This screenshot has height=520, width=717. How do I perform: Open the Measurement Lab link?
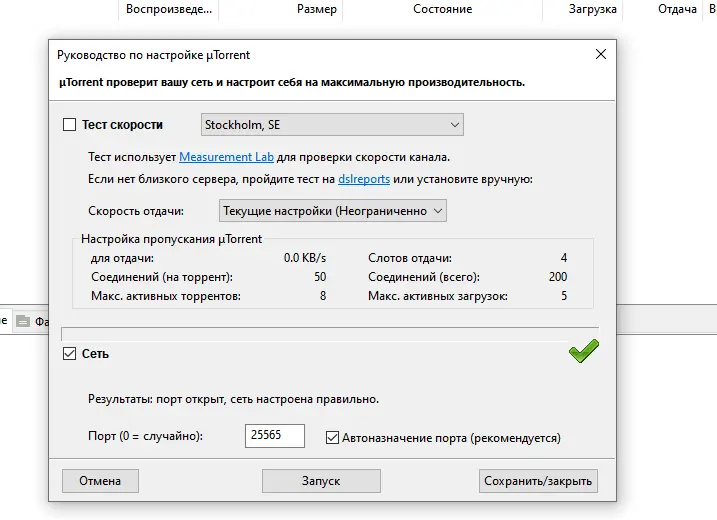[x=226, y=157]
